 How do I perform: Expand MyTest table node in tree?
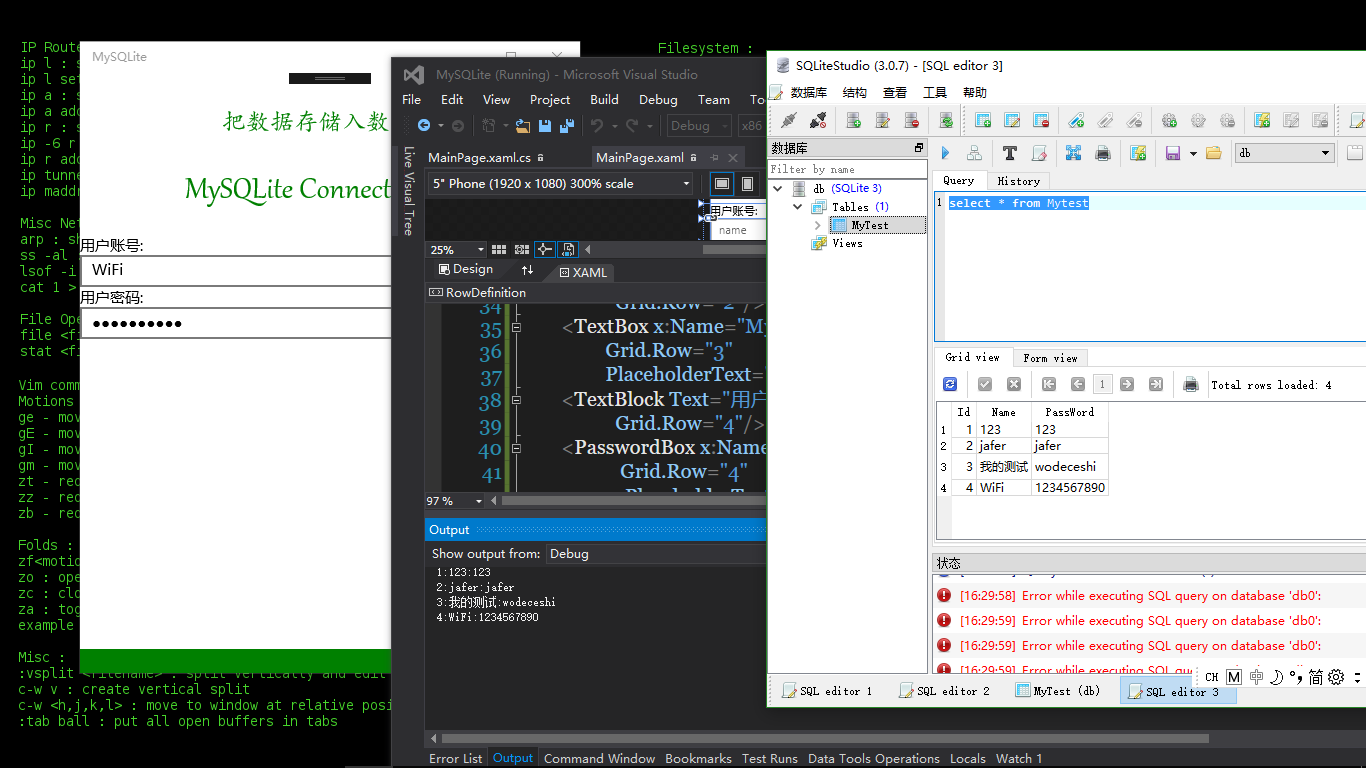coord(817,225)
